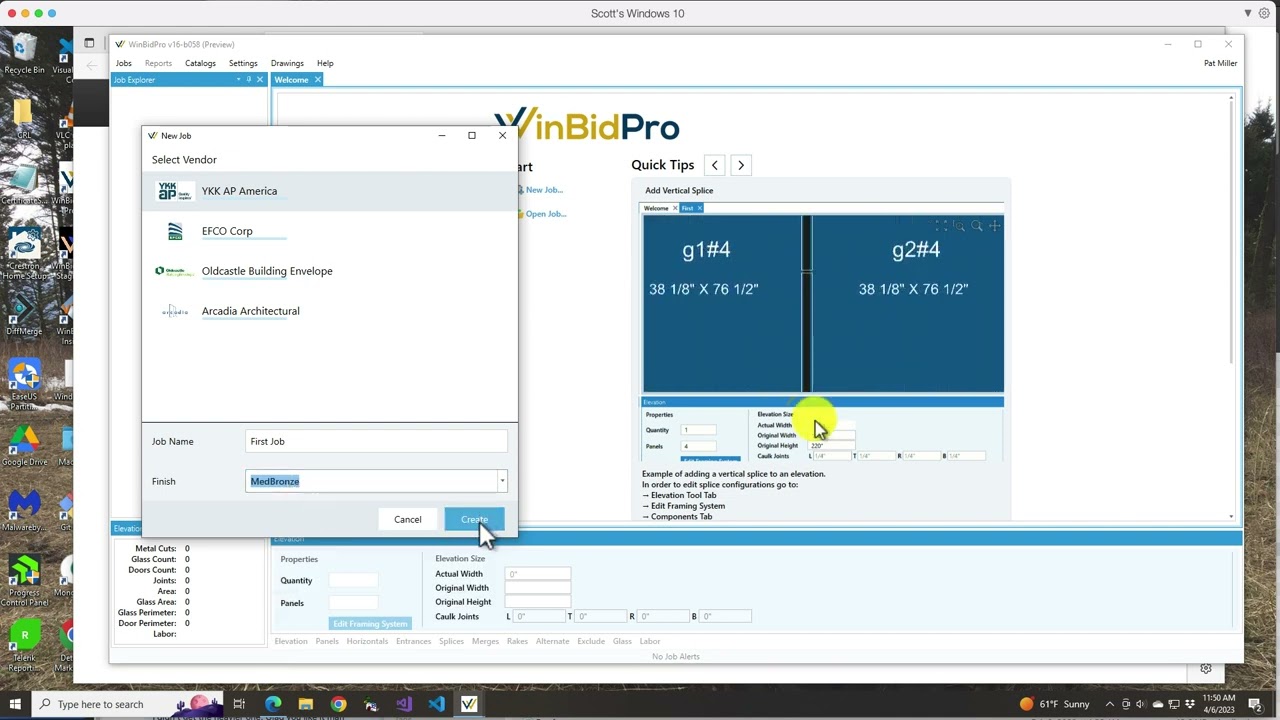Pin the Job Explorer panel
Screen dimensions: 1280x720
(x=249, y=80)
